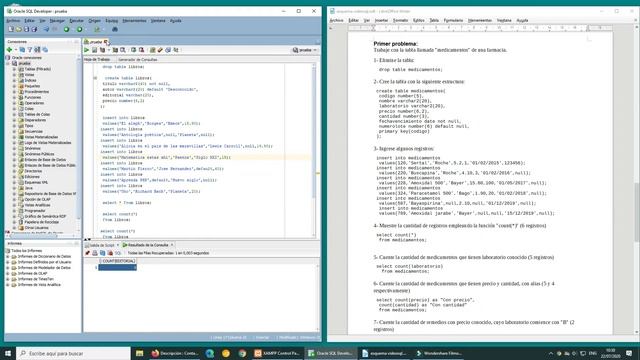
Task: Expand the Funciones tree node
Action: pos(14,98)
